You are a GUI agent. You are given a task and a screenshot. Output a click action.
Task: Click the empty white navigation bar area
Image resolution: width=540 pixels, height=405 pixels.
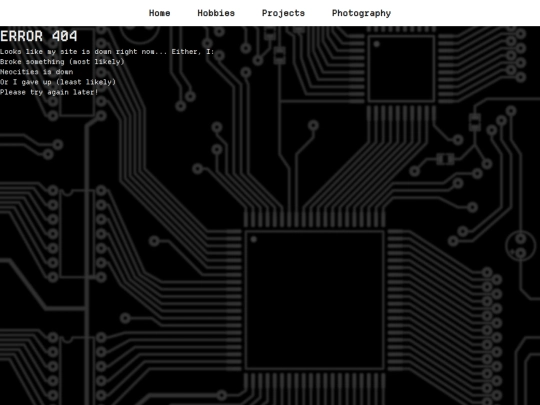click(x=465, y=13)
